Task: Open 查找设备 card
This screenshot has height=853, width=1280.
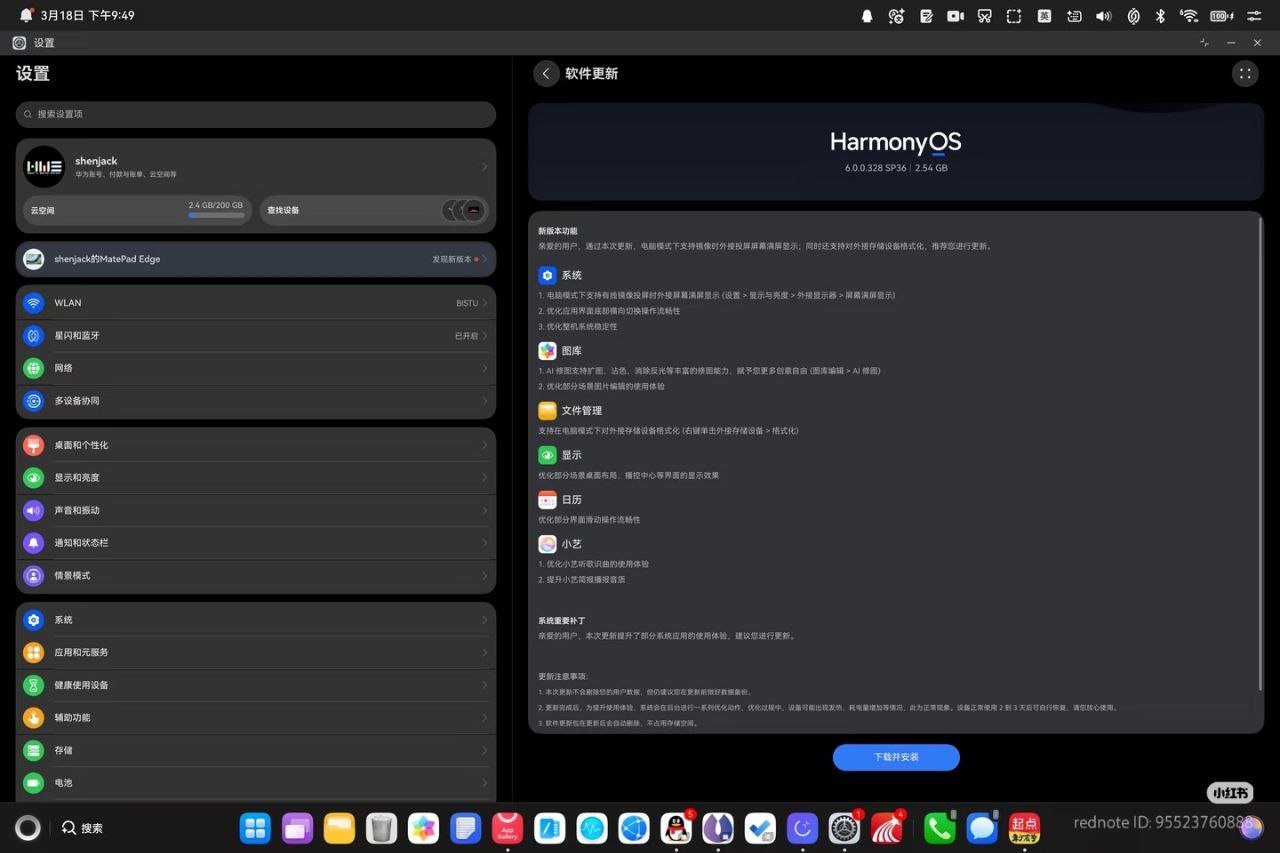Action: 376,211
